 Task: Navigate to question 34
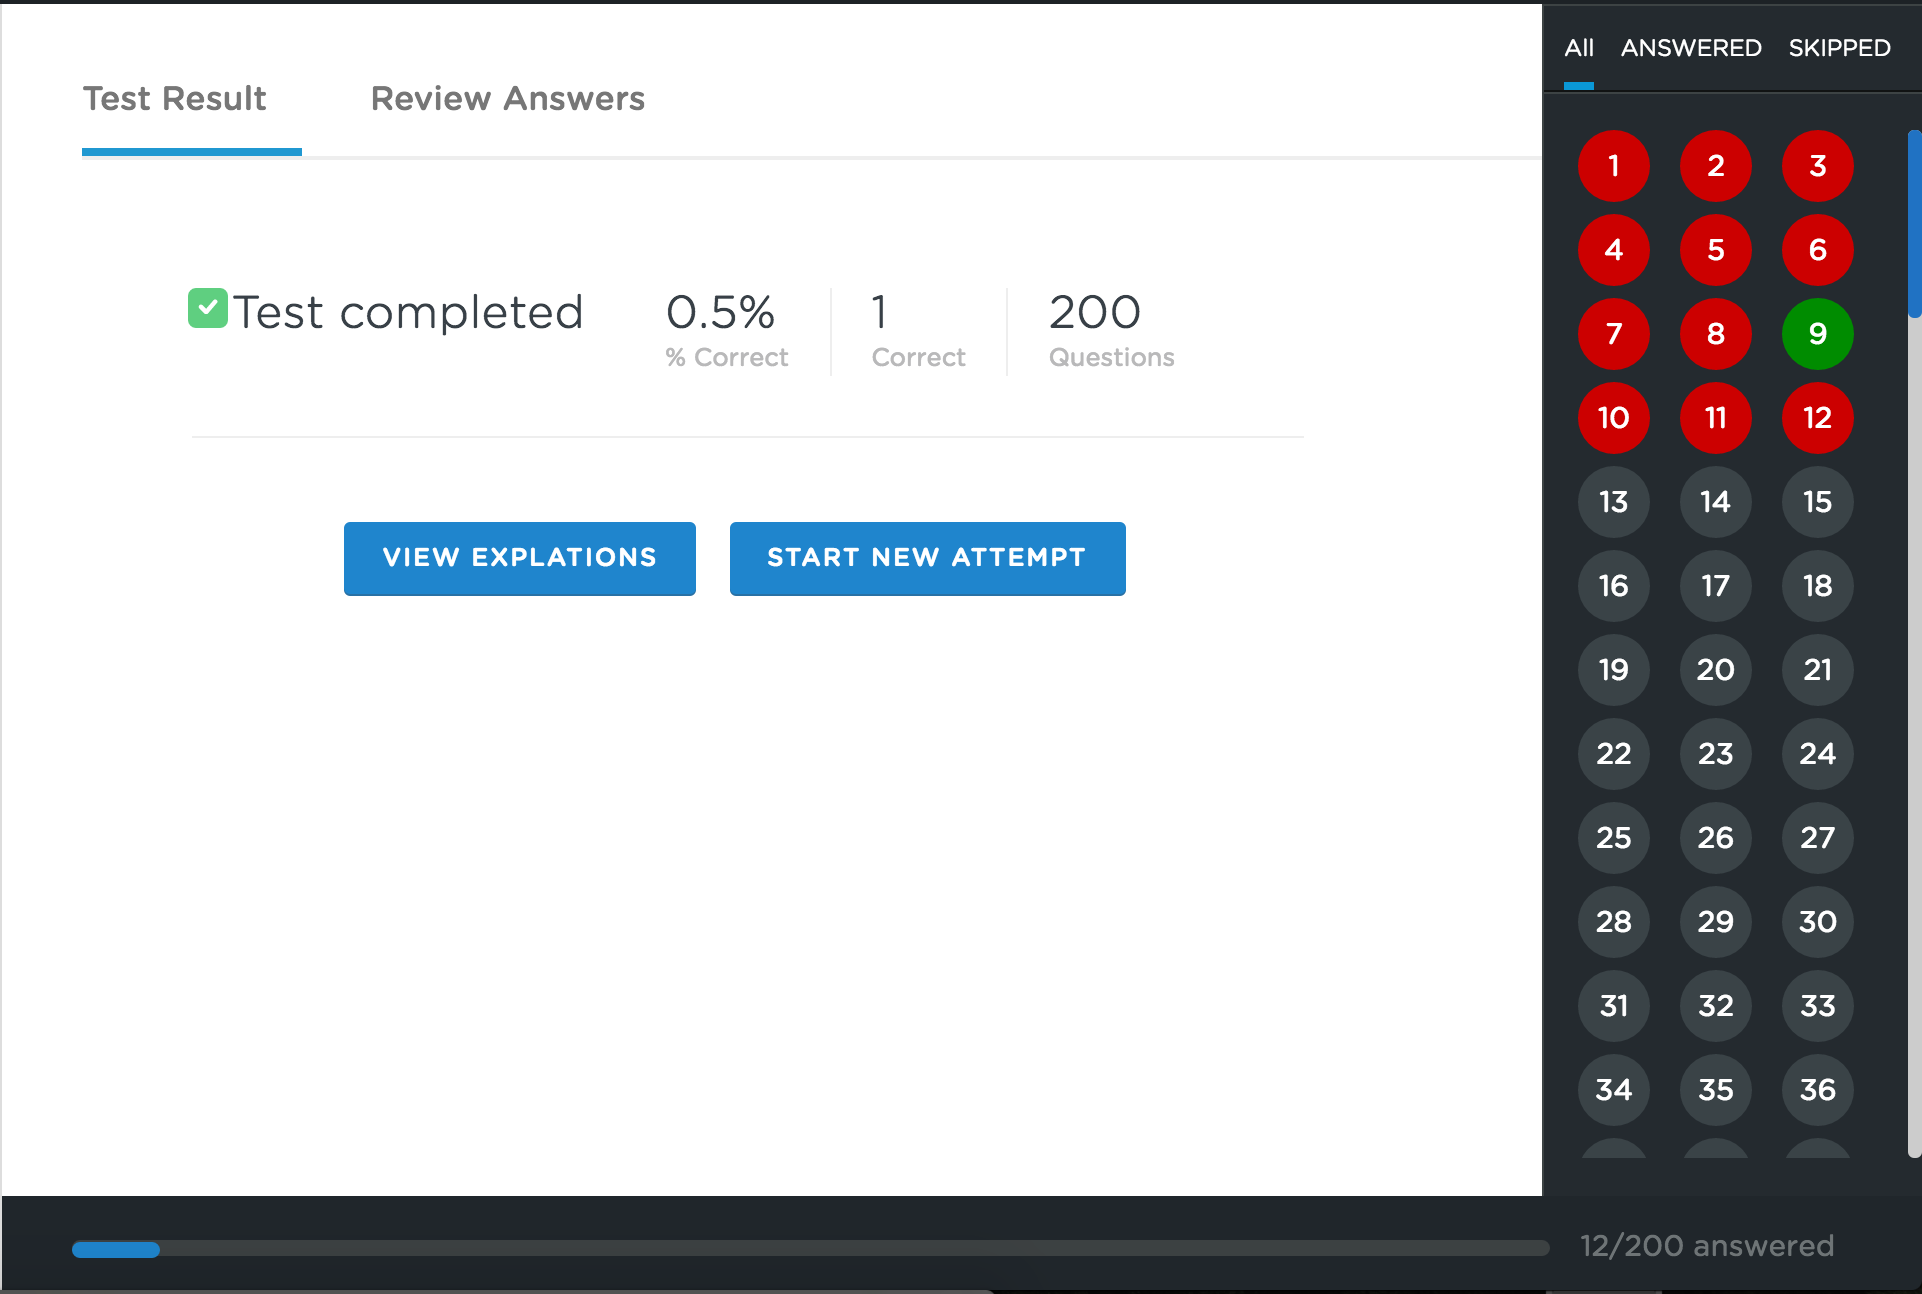(1614, 1090)
